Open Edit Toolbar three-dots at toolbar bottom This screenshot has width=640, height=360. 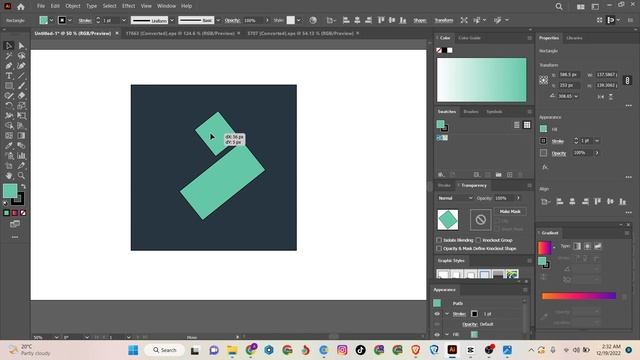(15, 237)
